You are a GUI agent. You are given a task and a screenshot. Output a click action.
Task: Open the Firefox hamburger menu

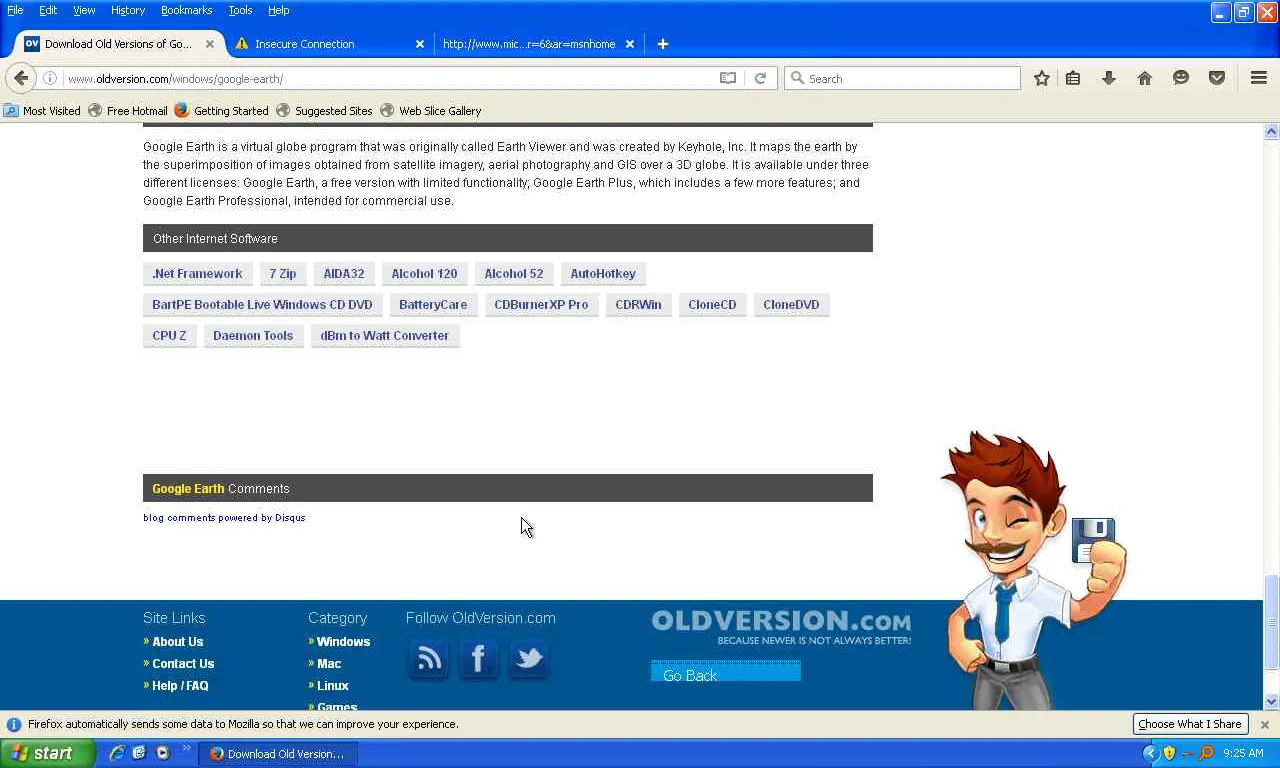[1259, 78]
